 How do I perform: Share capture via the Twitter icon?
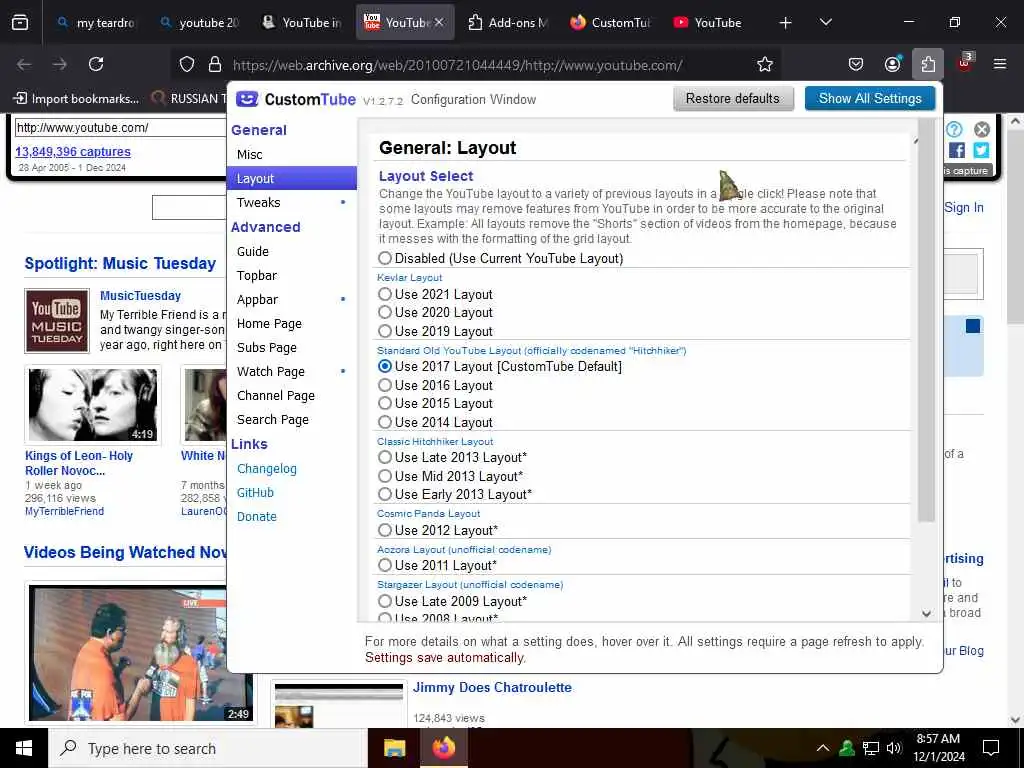[981, 150]
